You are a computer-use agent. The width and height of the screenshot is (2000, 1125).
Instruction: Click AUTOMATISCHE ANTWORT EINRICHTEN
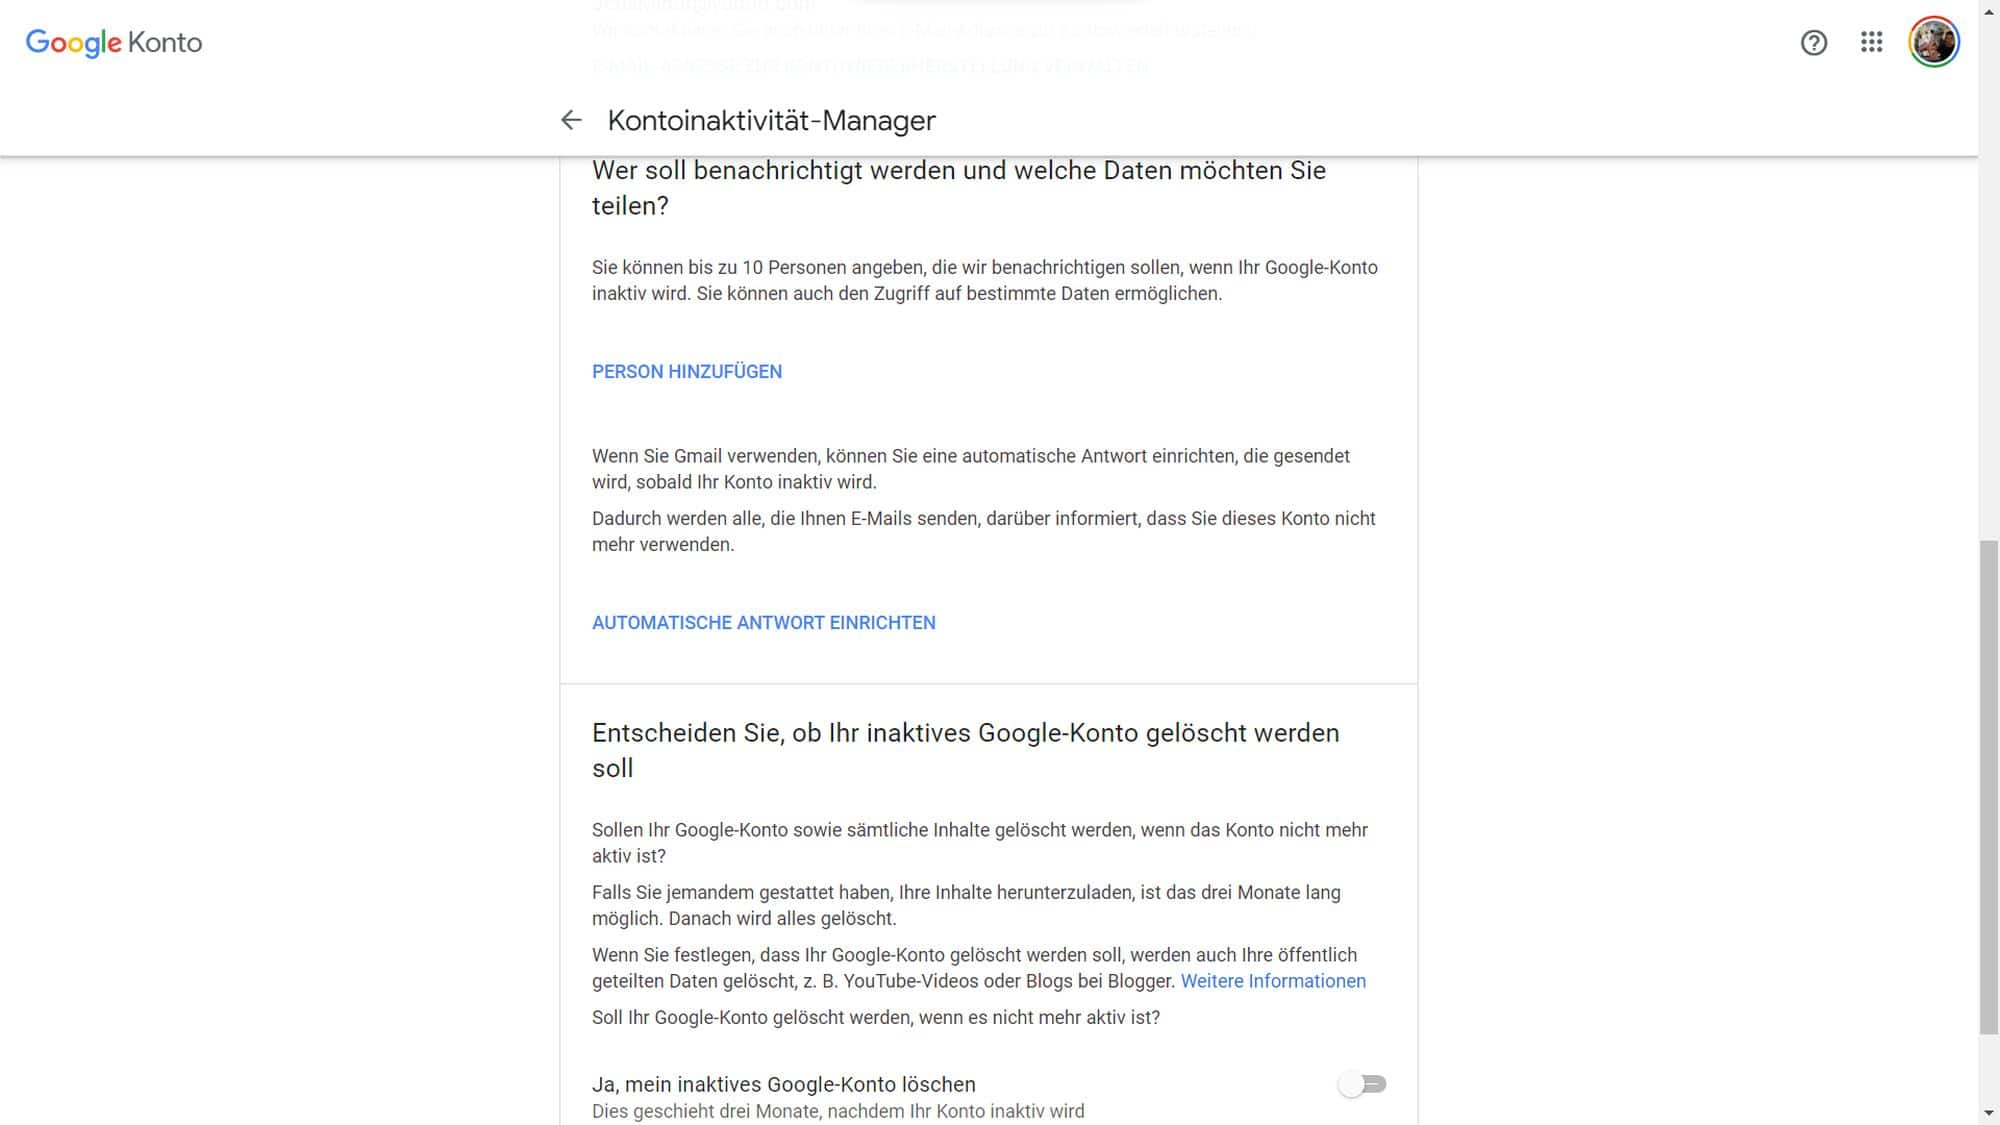764,623
